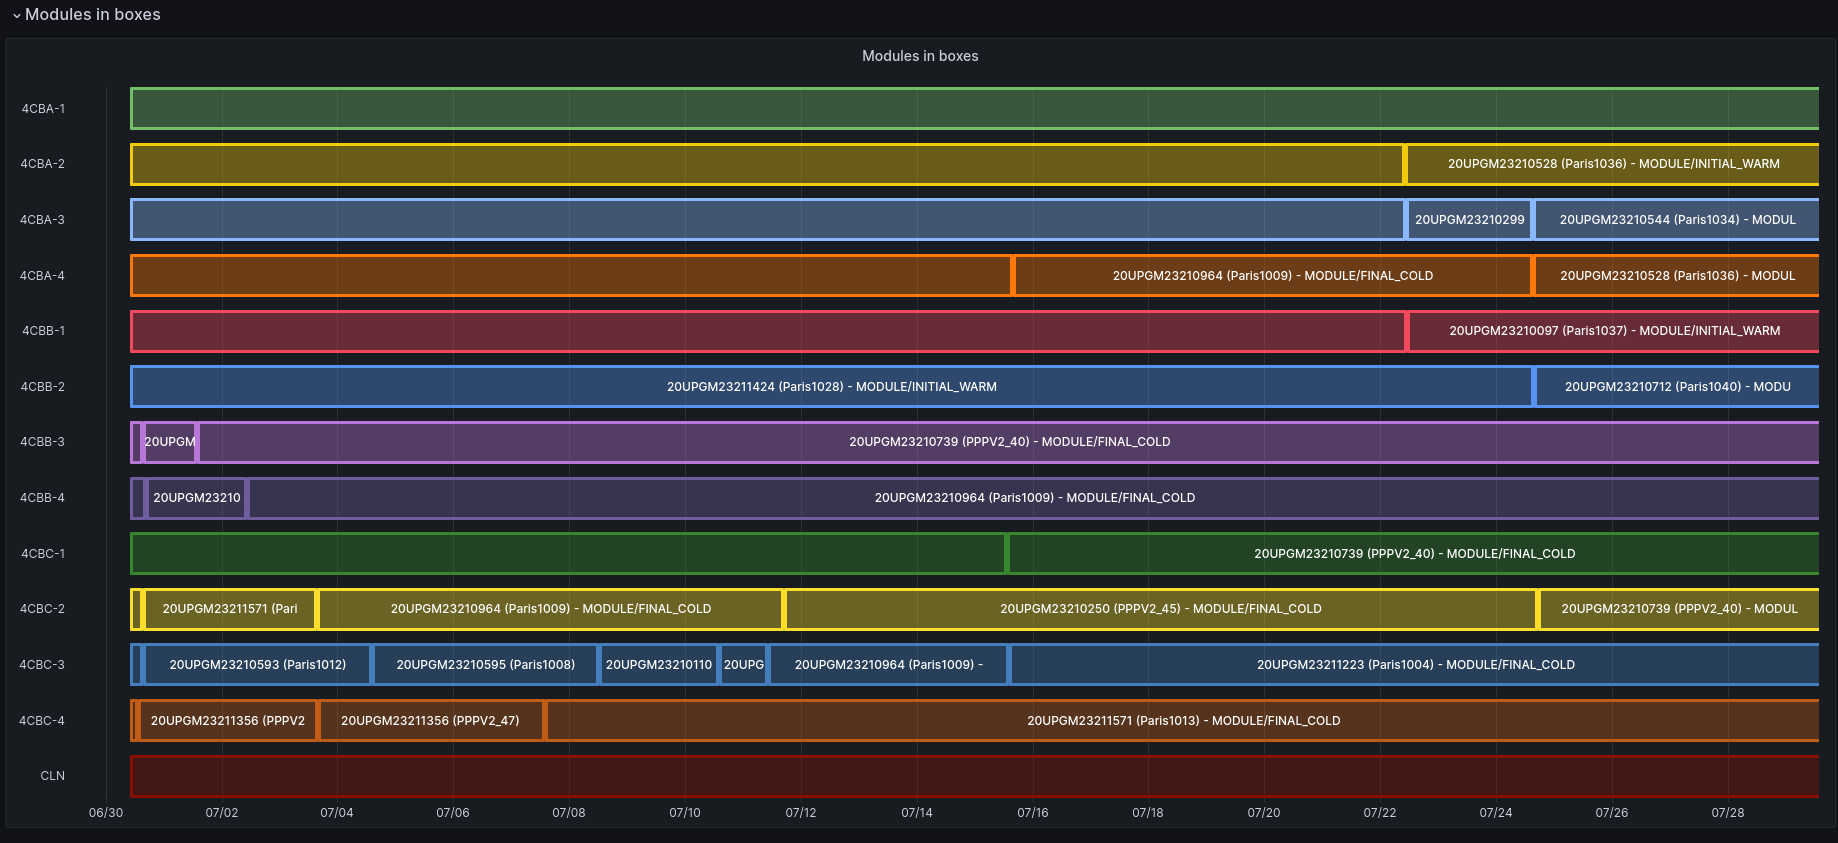Image resolution: width=1838 pixels, height=843 pixels.
Task: Click 20UPGM23210250 (PPPV2_45) segment in 4CBC-2
Action: 1160,609
